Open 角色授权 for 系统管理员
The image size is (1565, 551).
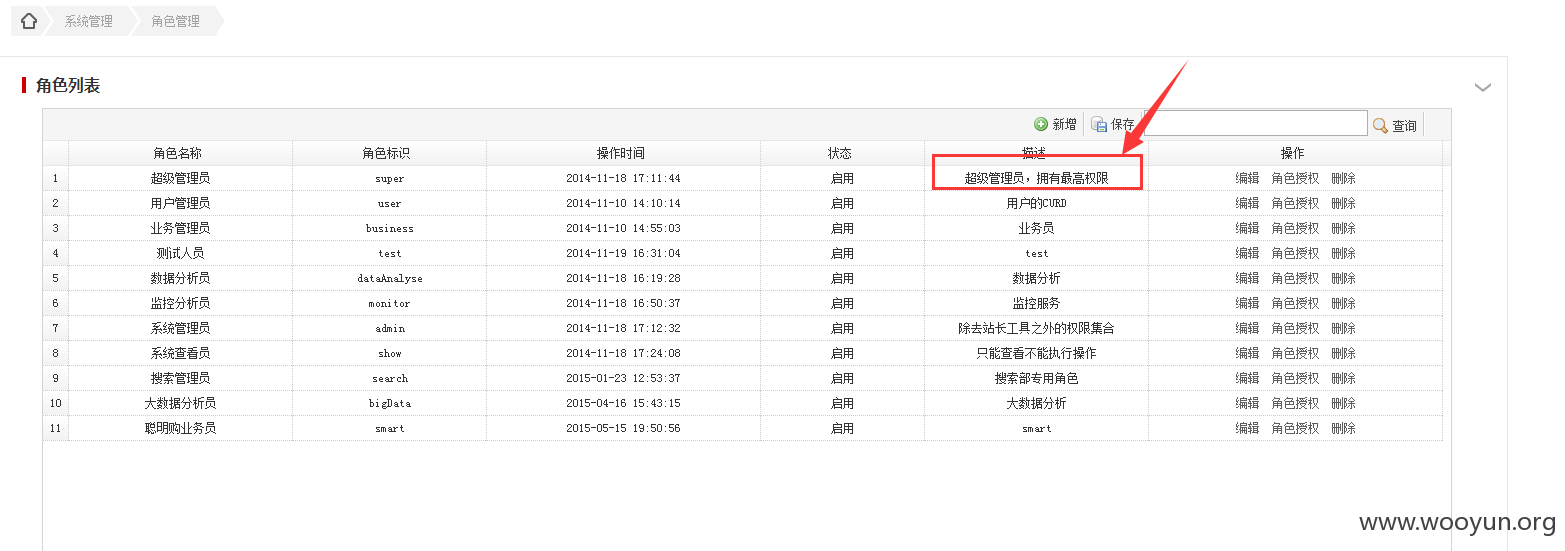click(1295, 328)
